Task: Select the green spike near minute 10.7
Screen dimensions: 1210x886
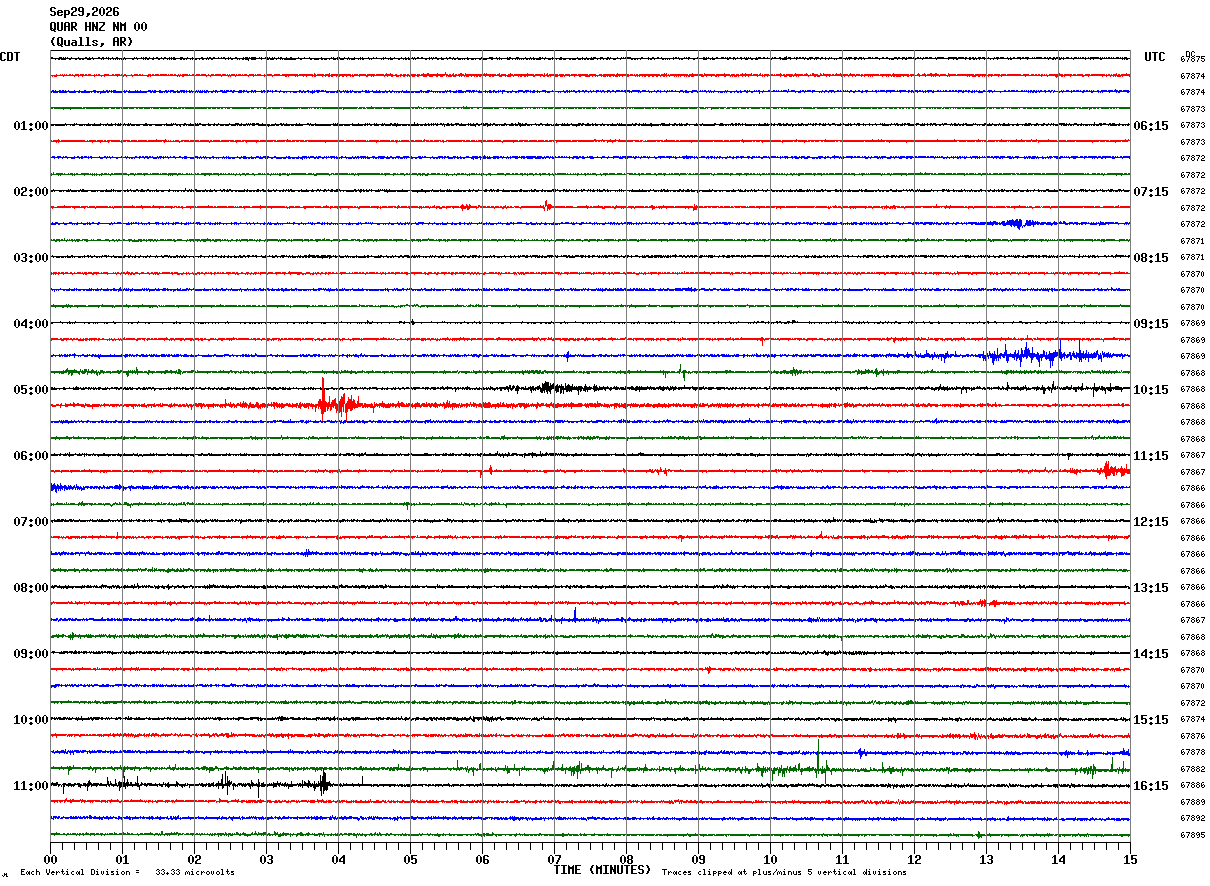Action: pos(819,758)
